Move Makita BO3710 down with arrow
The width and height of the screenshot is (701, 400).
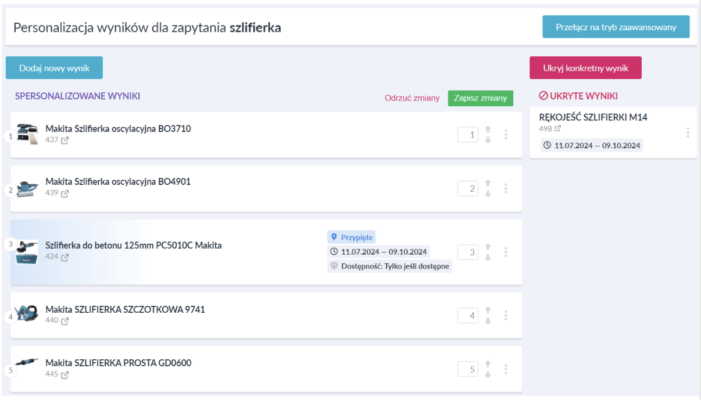pyautogui.click(x=488, y=140)
